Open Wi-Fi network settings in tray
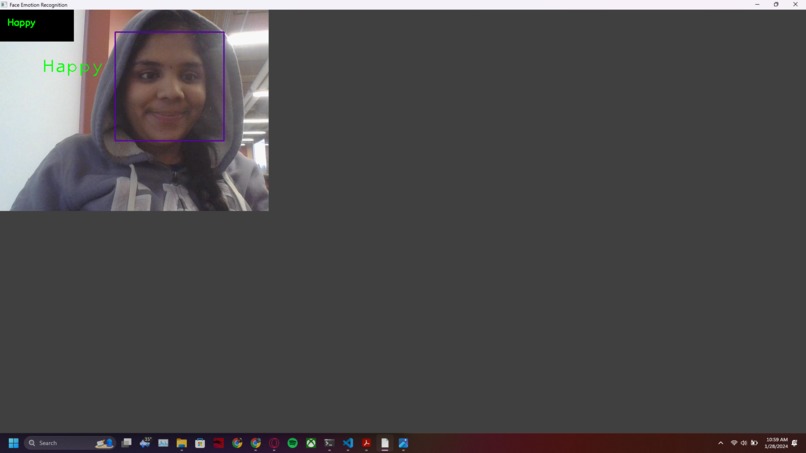 click(x=734, y=443)
